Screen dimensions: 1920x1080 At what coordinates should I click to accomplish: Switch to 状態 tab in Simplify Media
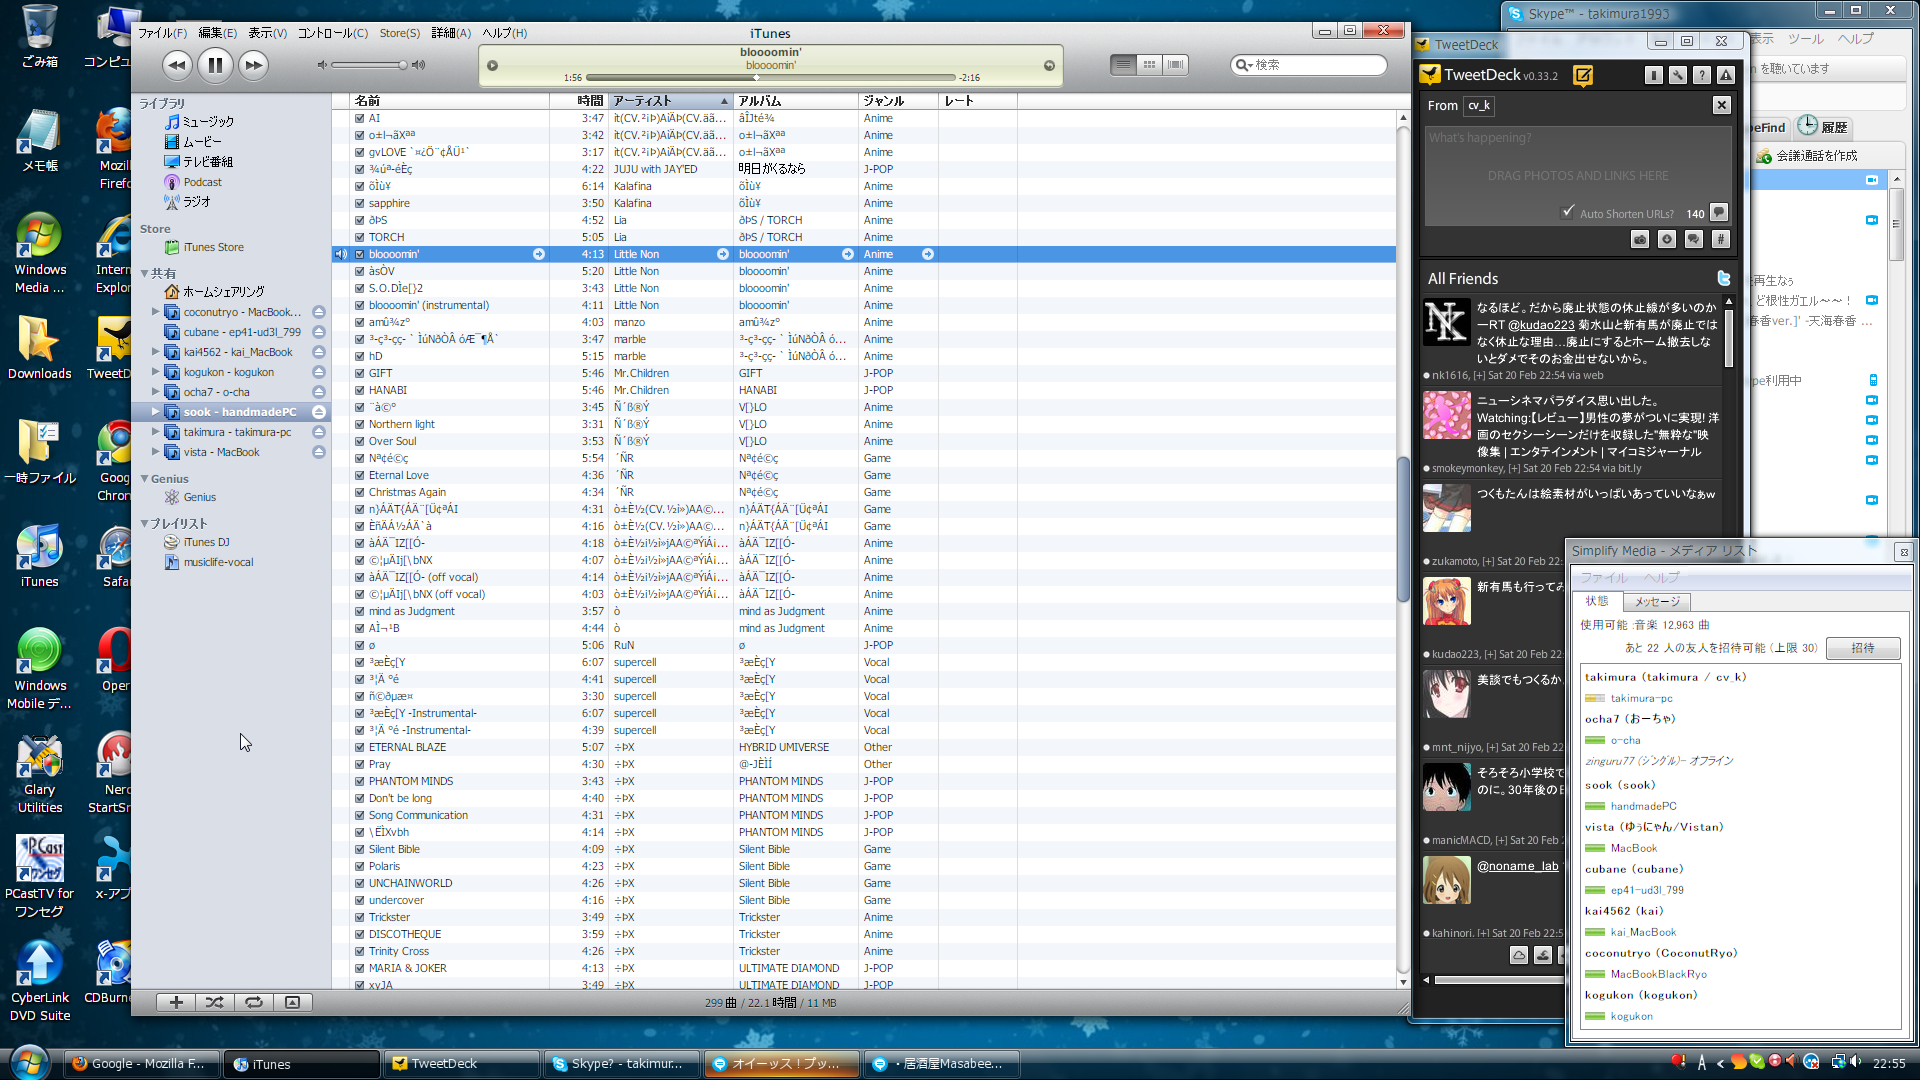(x=1597, y=601)
